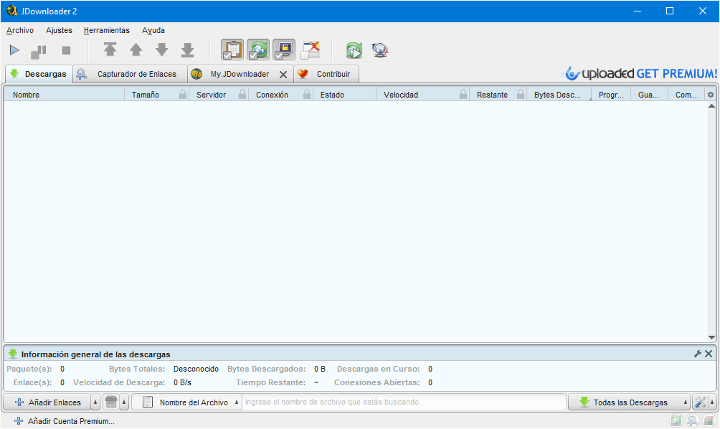
Task: Select the 0 B/s download speed value
Action: pos(182,382)
